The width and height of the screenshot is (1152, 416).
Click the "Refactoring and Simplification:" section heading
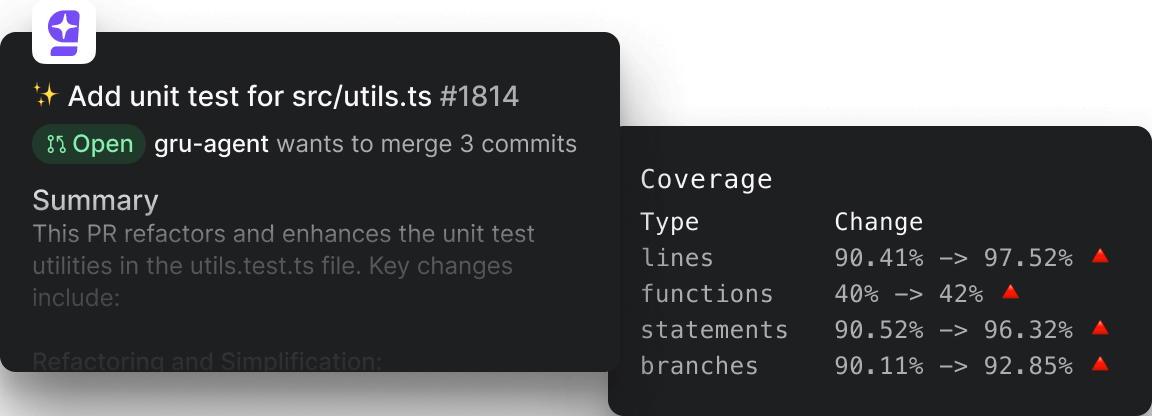pyautogui.click(x=207, y=361)
